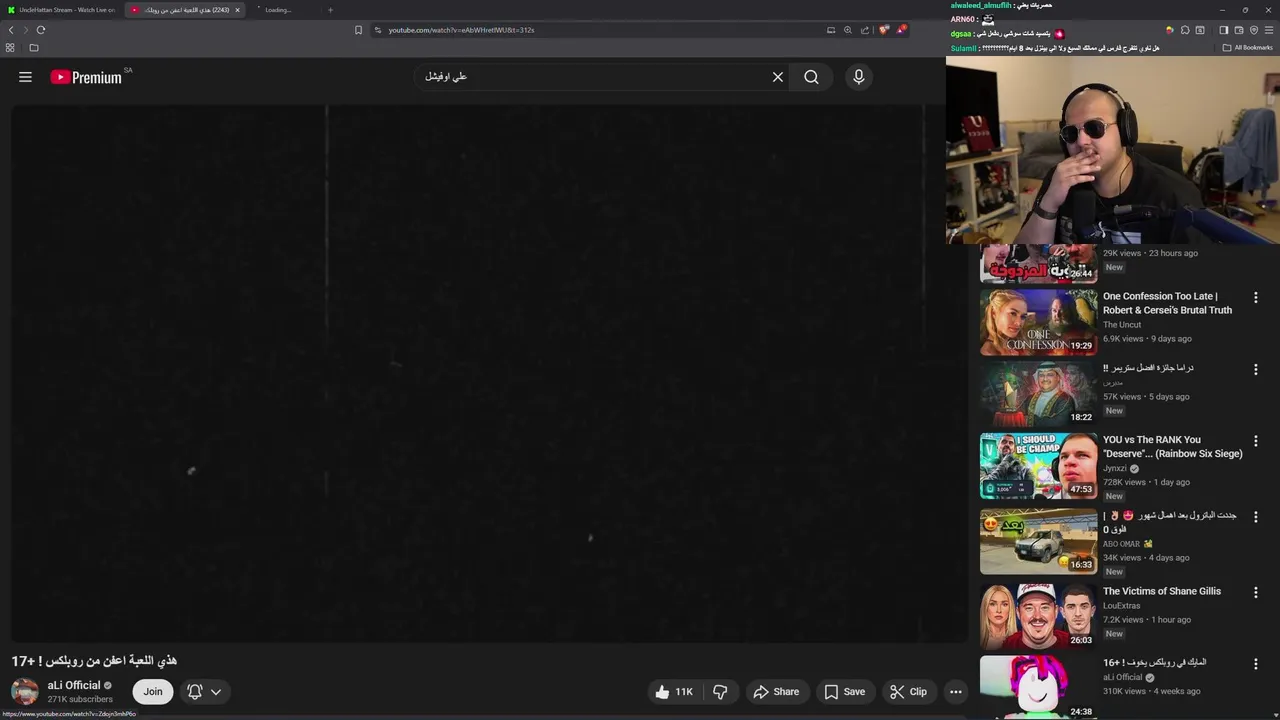The width and height of the screenshot is (1280, 720).
Task: Share this video
Action: (x=776, y=692)
